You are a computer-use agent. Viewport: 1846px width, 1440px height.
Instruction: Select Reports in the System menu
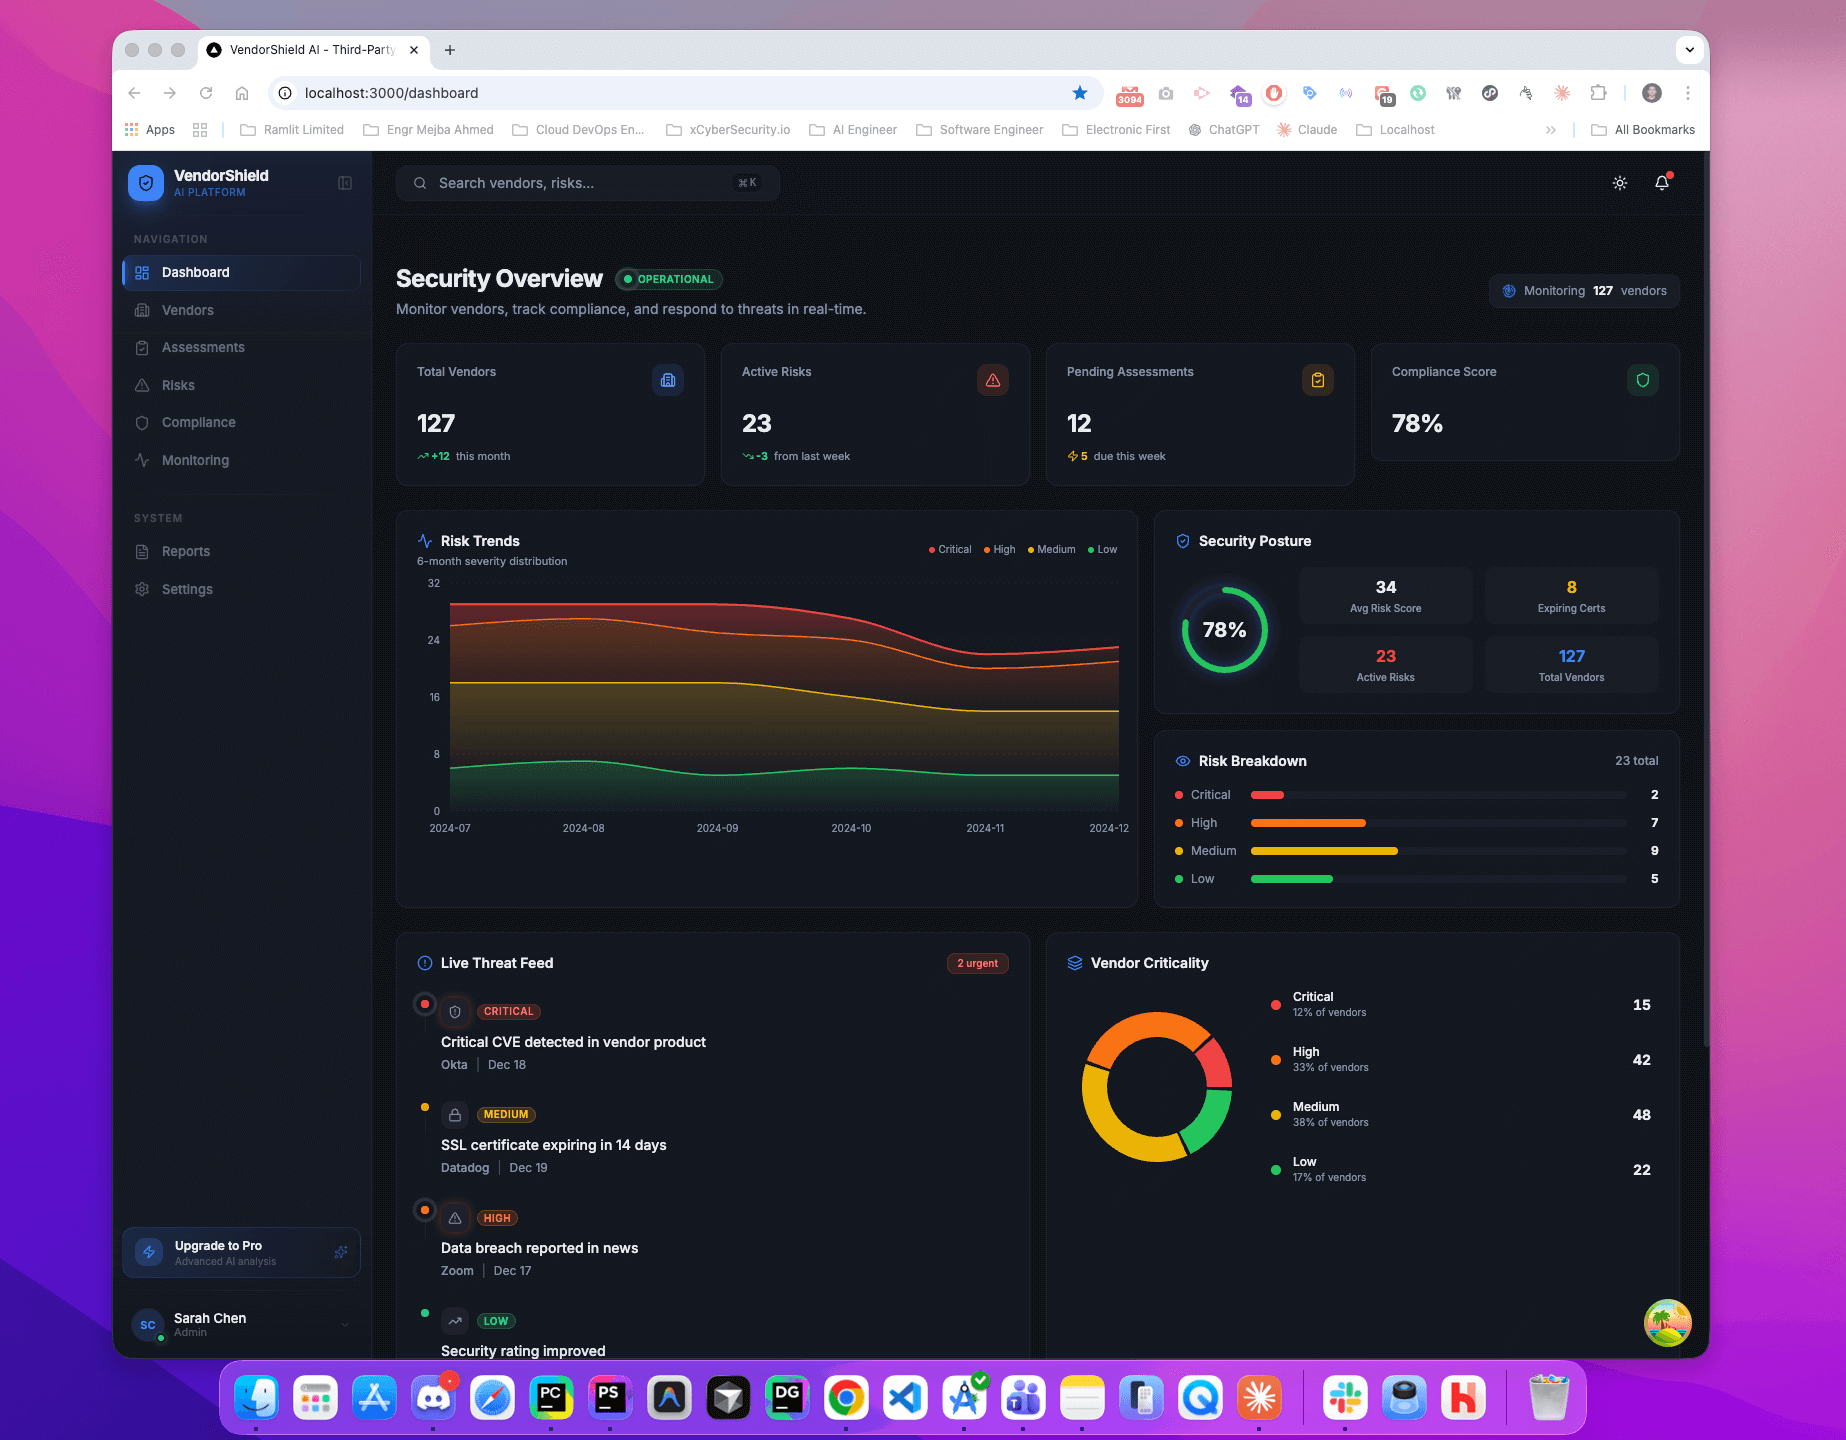coord(186,551)
